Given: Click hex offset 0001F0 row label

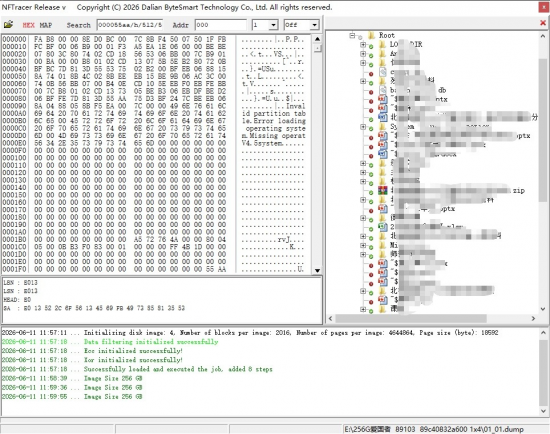Looking at the screenshot, I should pos(14,269).
